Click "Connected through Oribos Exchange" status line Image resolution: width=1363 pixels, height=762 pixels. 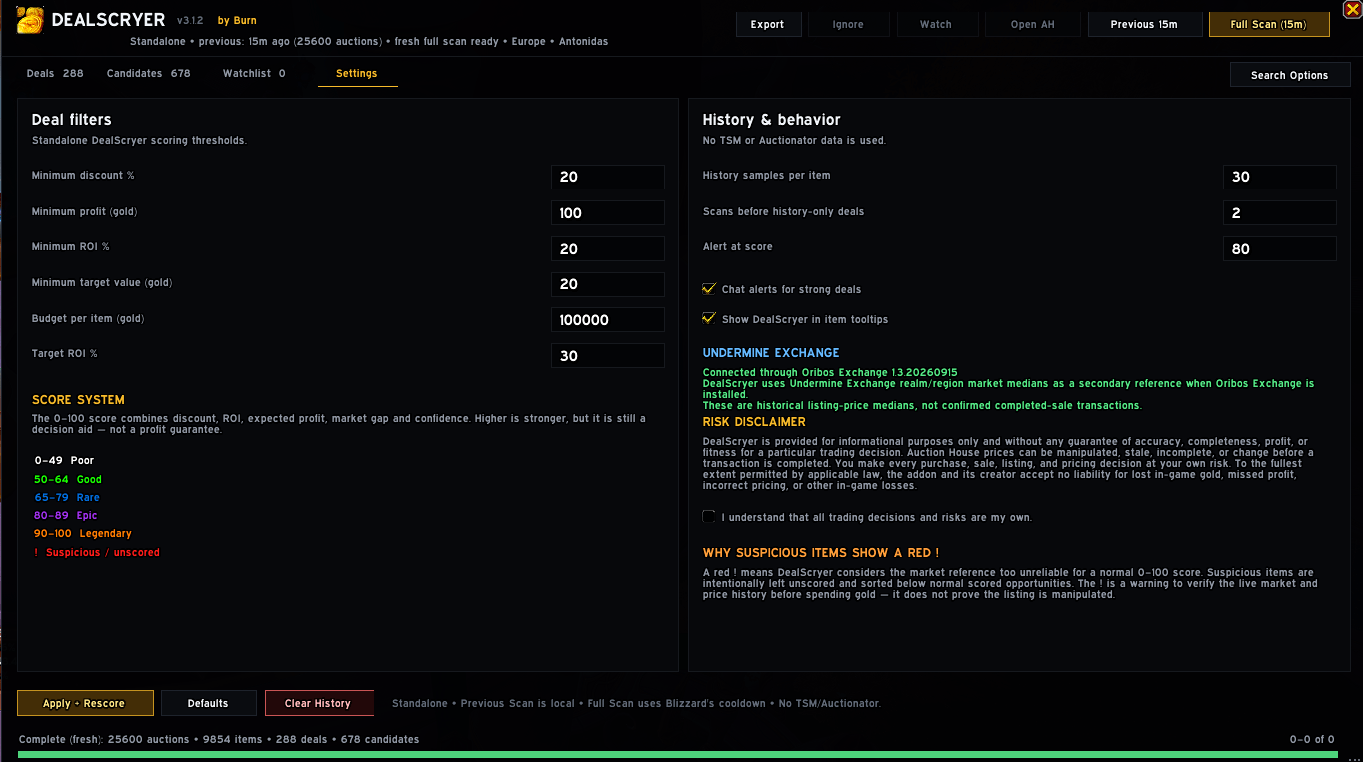pyautogui.click(x=830, y=373)
